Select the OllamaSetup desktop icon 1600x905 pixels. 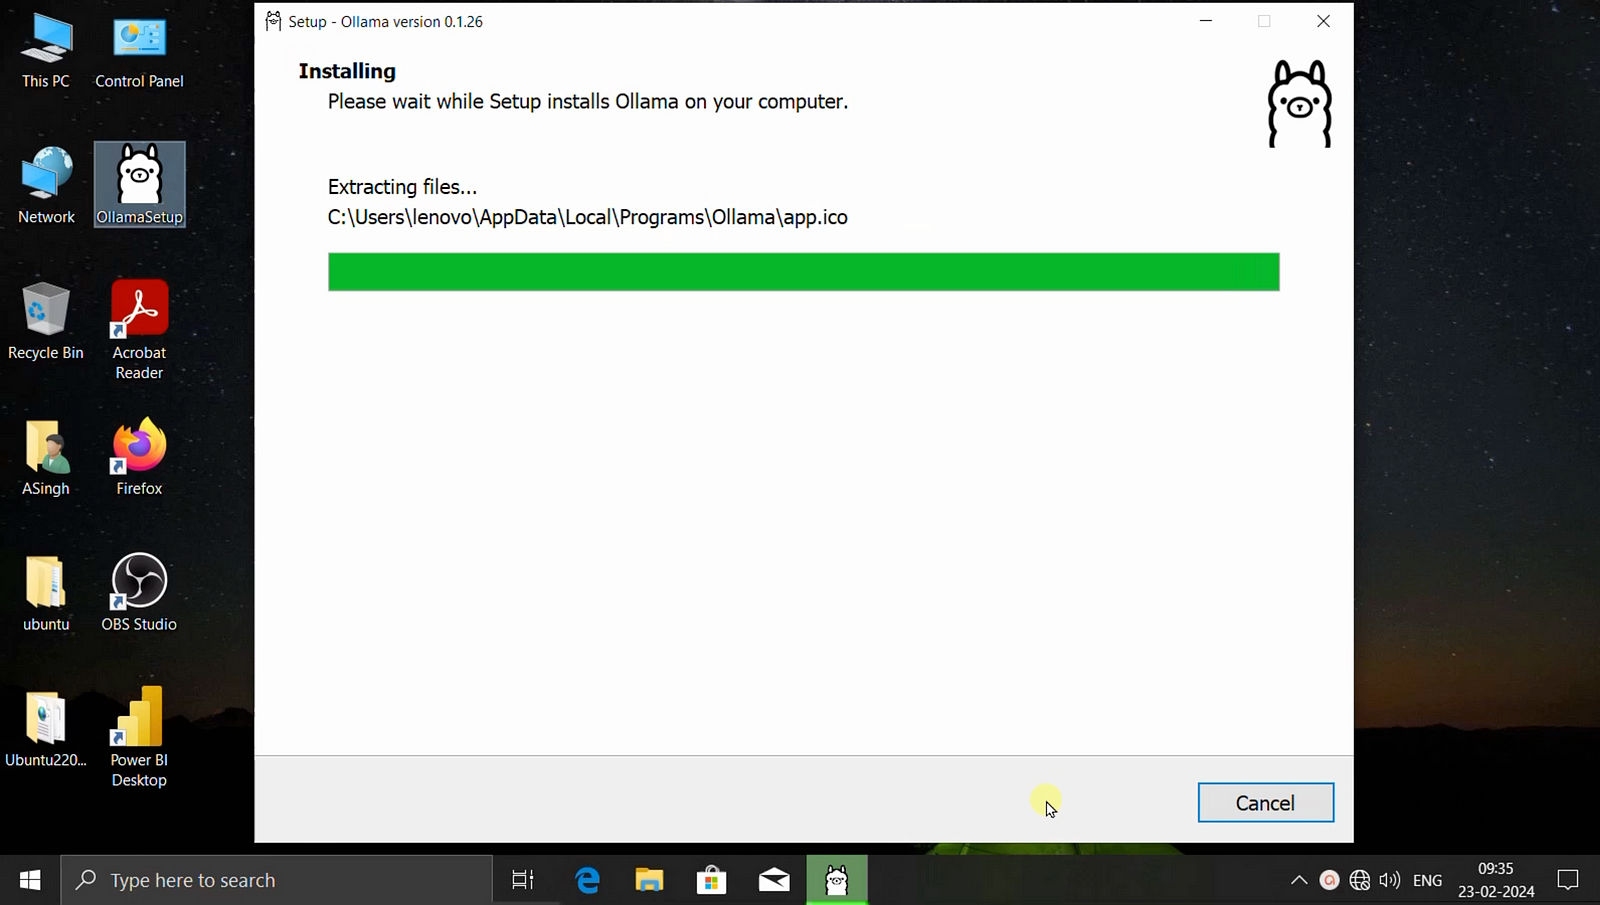coord(139,184)
